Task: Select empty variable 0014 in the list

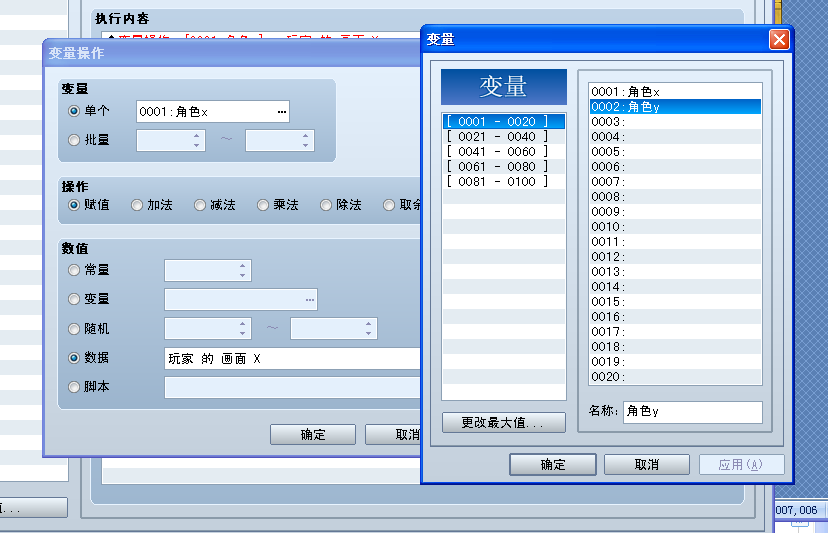Action: pyautogui.click(x=675, y=287)
